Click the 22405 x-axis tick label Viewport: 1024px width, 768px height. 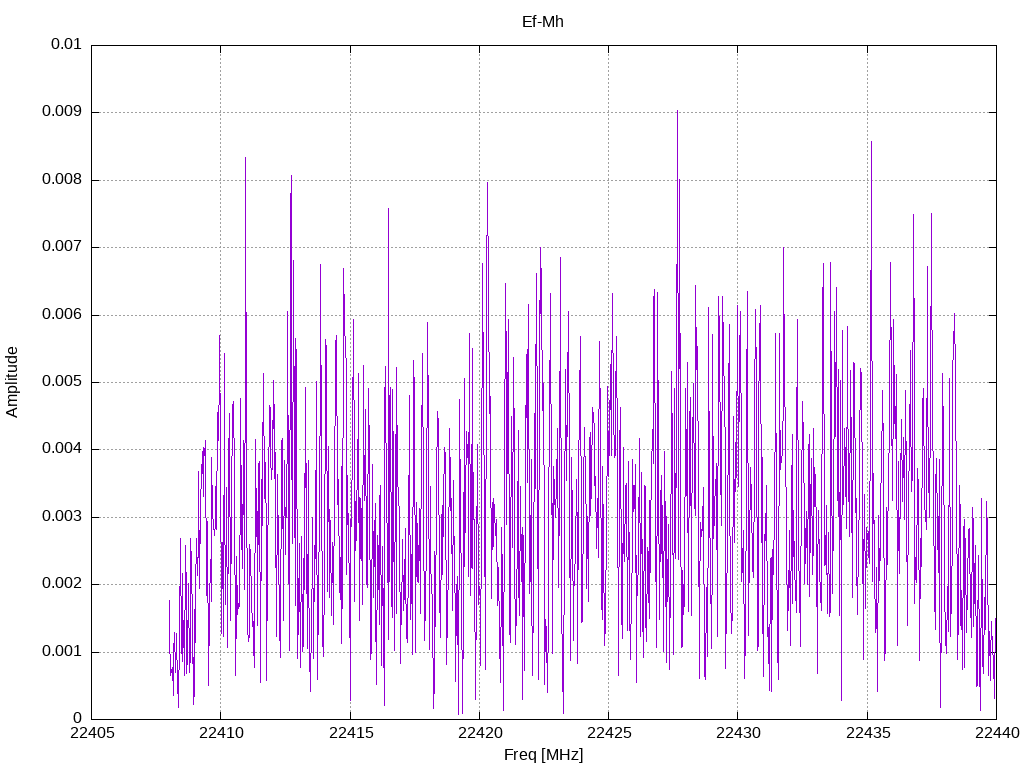92,733
